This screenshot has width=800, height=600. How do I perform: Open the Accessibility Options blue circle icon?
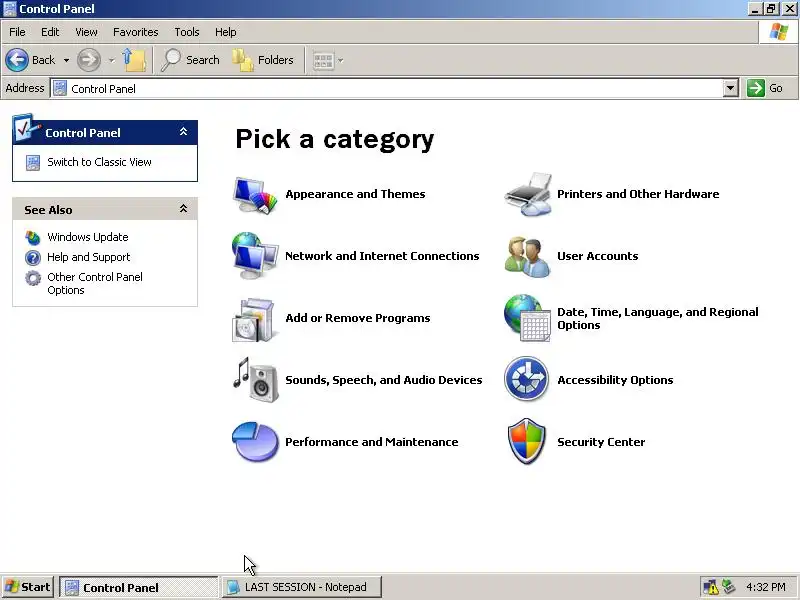[x=527, y=379]
